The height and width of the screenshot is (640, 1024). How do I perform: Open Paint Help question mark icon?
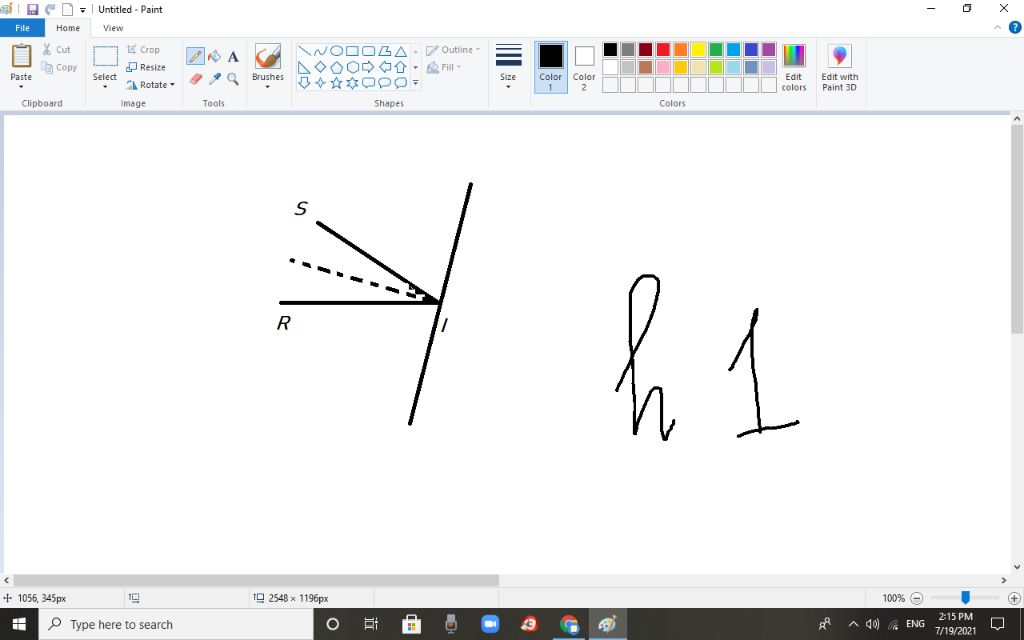[x=1014, y=27]
